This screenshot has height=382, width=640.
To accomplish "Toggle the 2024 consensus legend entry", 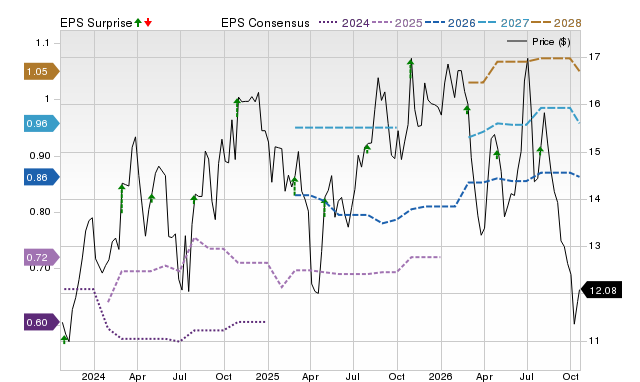I will (x=344, y=23).
